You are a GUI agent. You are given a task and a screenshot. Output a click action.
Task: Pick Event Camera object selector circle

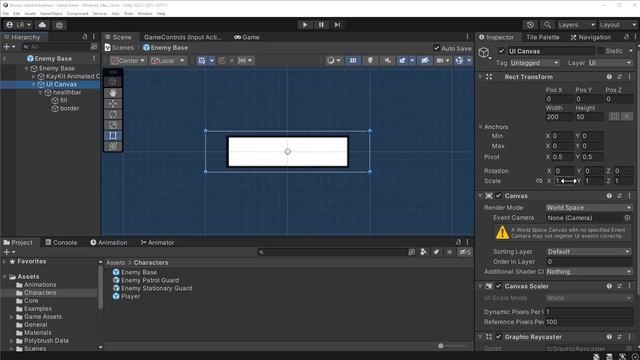pos(627,218)
